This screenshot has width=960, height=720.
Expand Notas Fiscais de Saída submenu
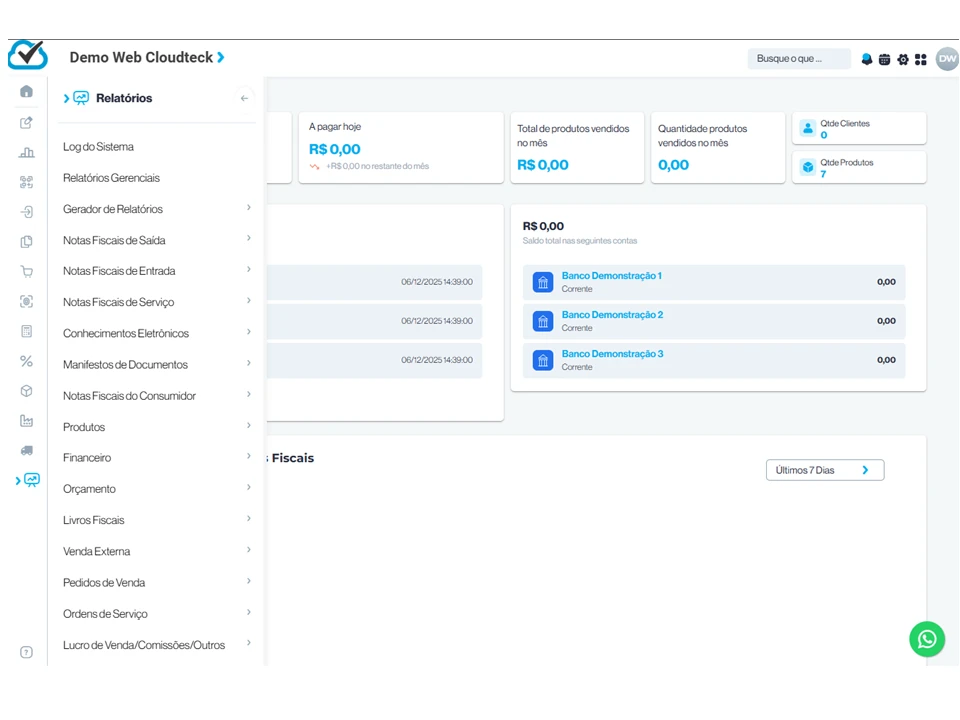tap(156, 240)
